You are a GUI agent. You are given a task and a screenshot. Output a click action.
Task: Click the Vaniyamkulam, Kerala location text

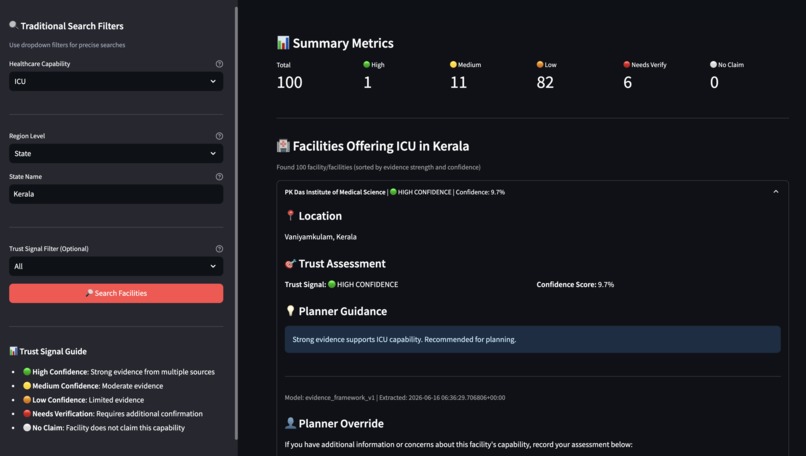pyautogui.click(x=320, y=237)
